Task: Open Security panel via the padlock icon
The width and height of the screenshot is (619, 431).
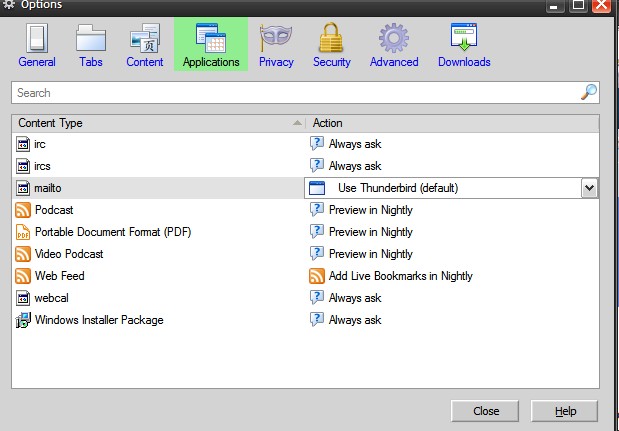Action: tap(331, 40)
